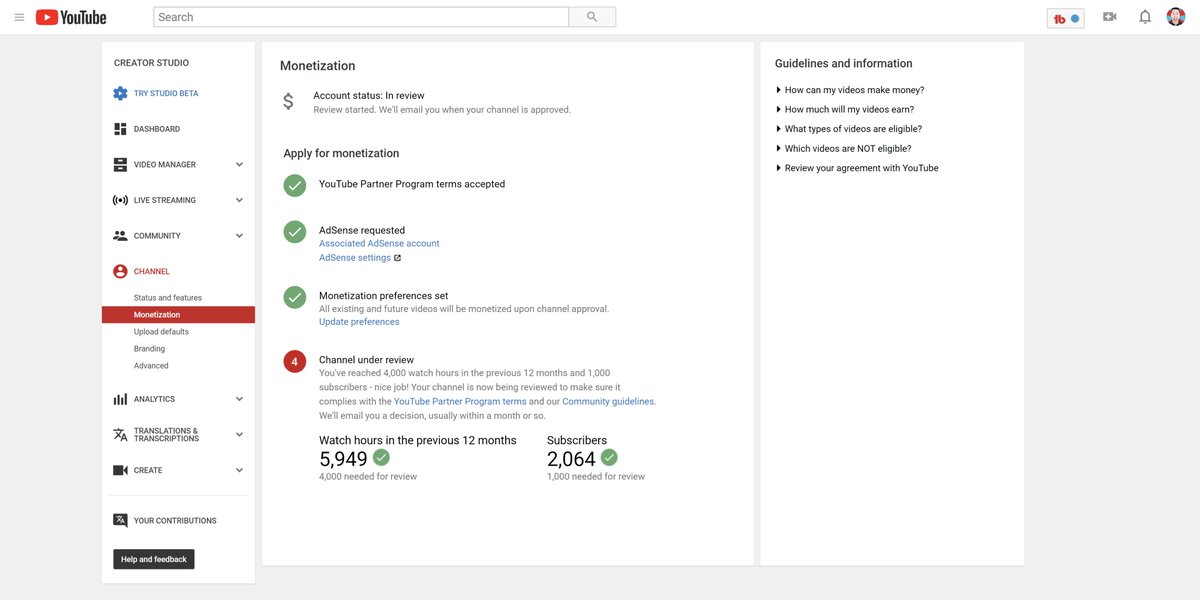Click the green check next to 2,064
The image size is (1200, 600).
609,457
